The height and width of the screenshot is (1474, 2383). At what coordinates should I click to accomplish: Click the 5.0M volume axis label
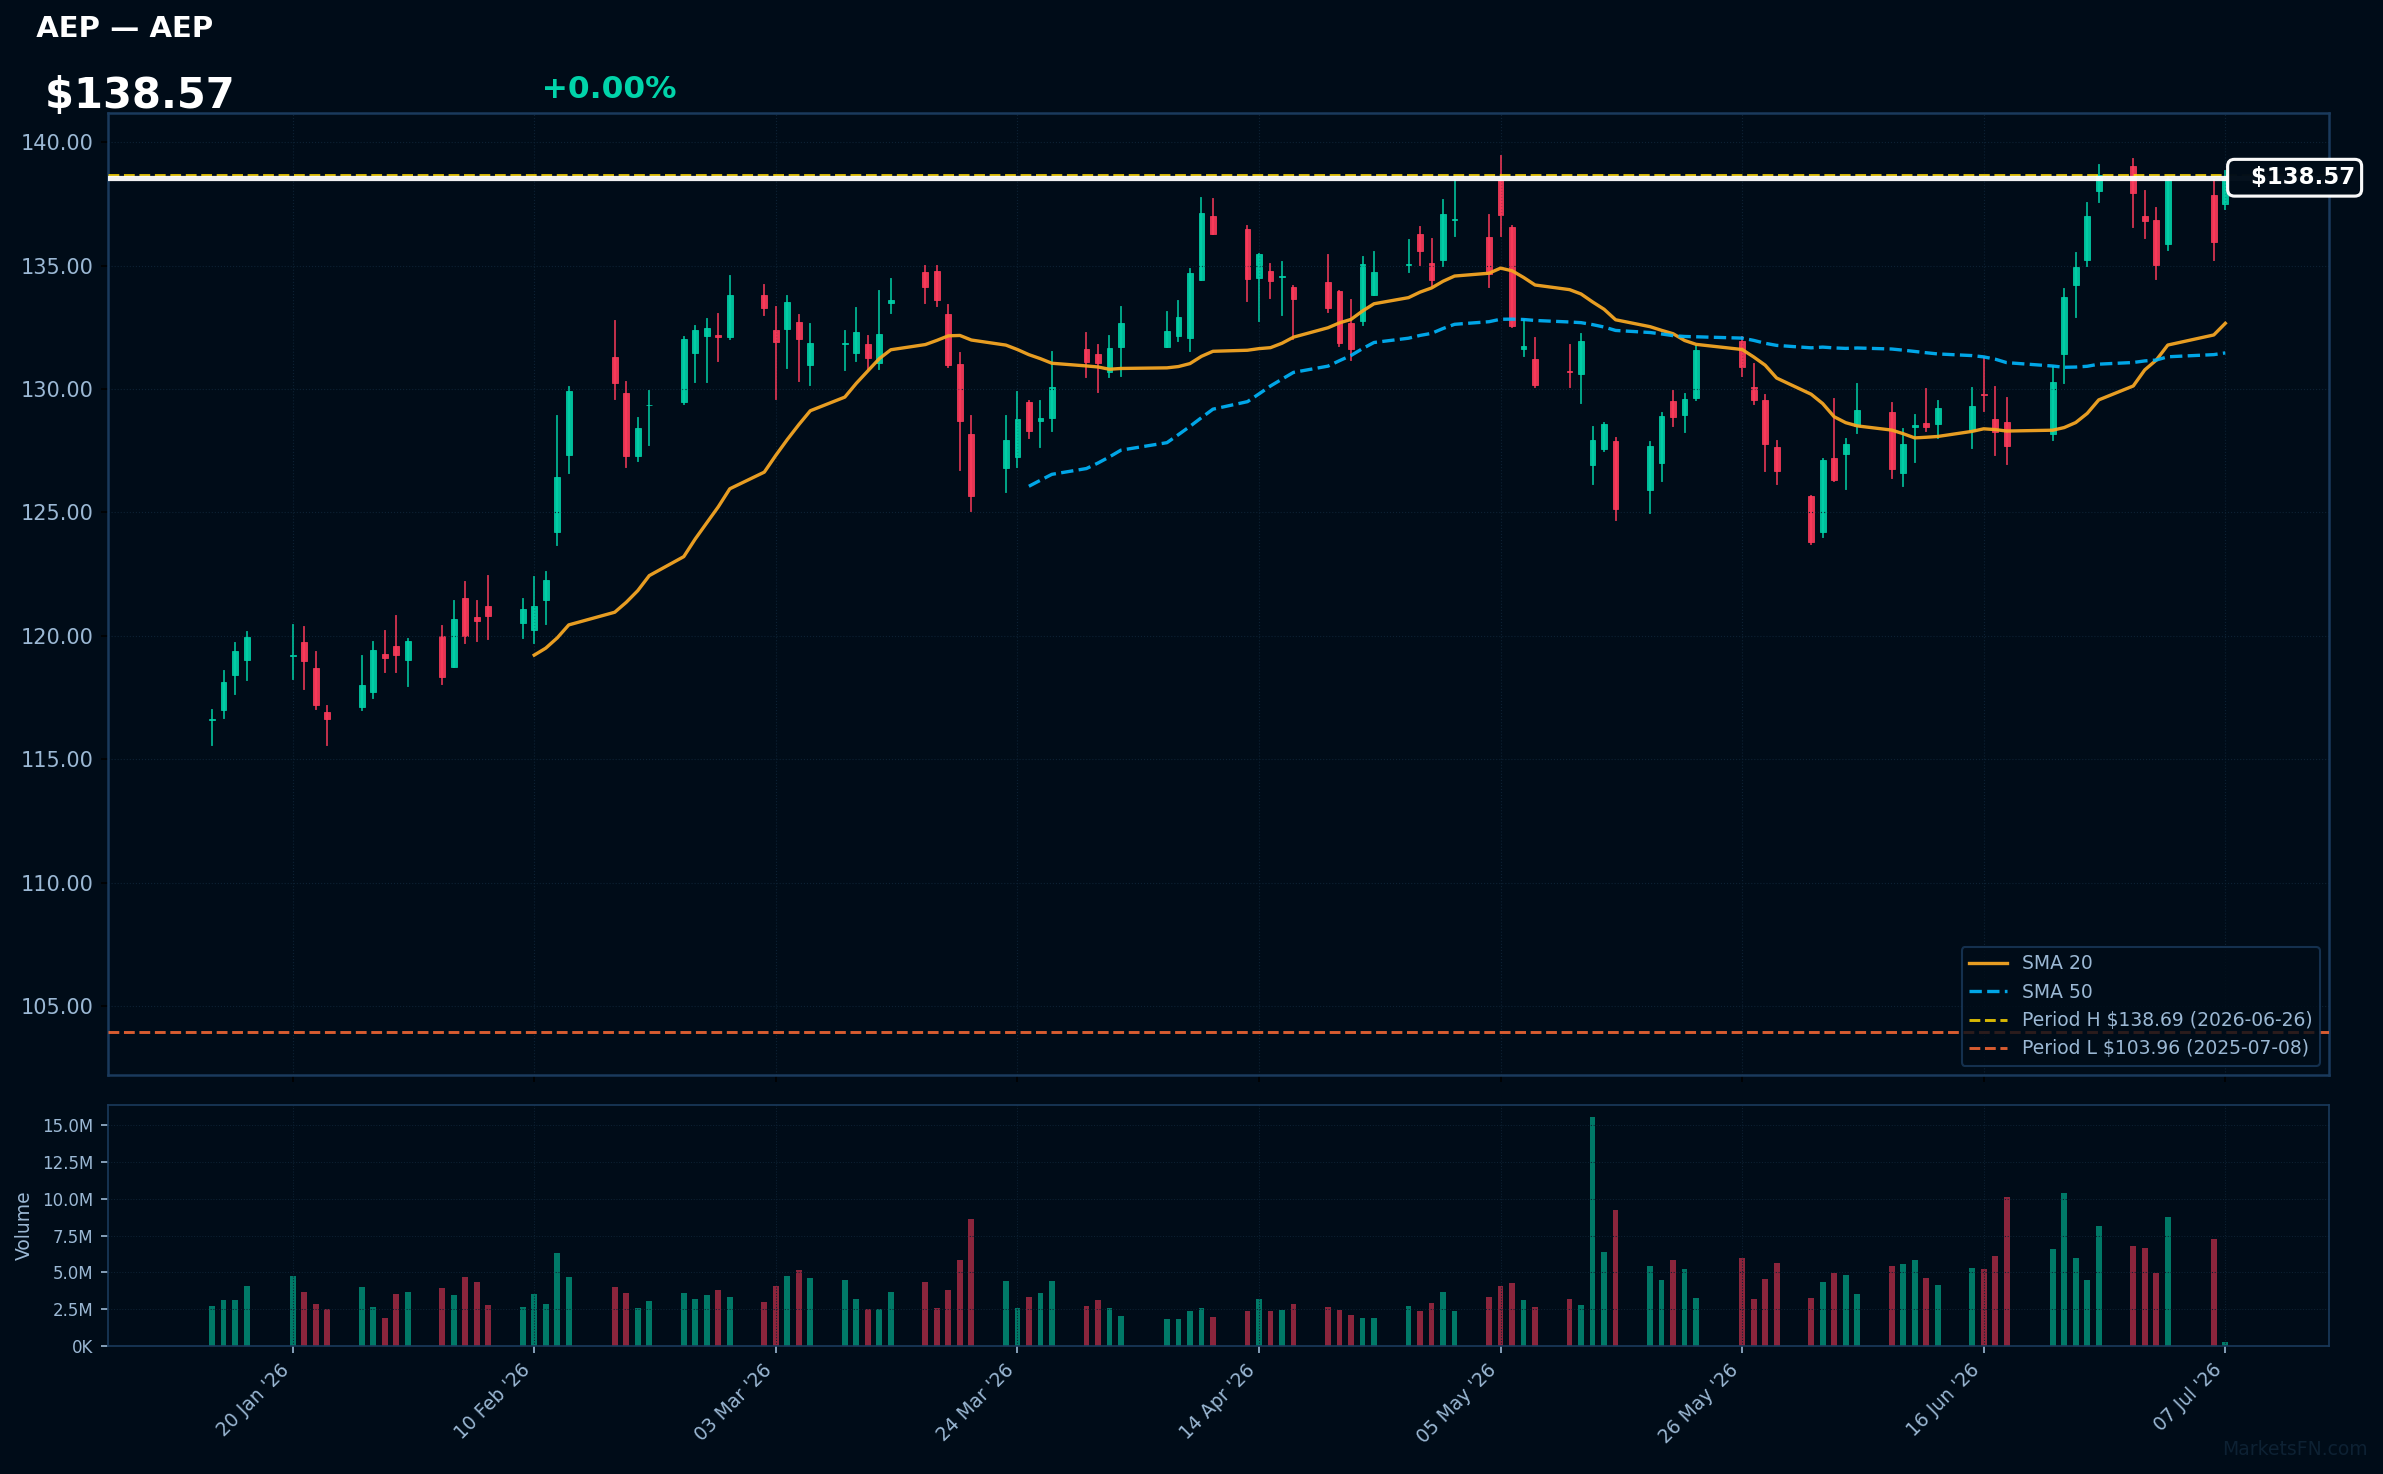(x=73, y=1273)
